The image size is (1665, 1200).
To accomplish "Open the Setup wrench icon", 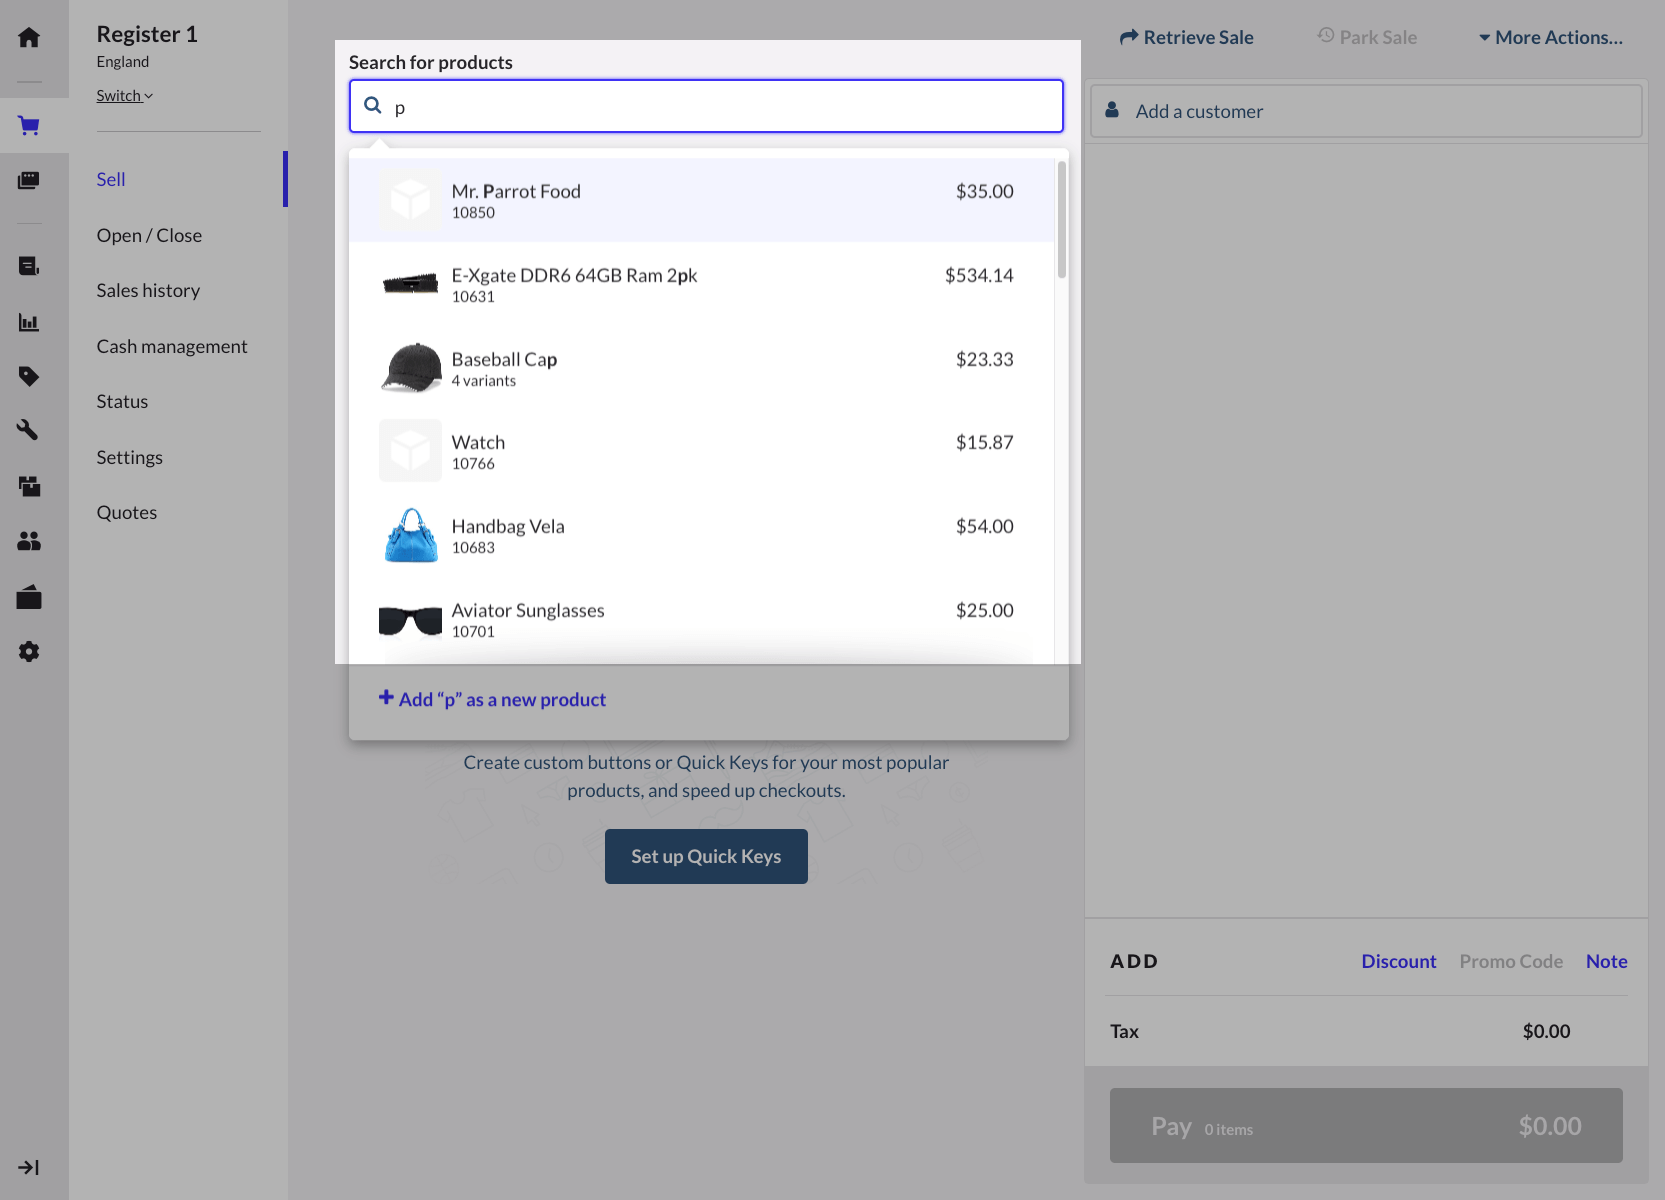I will click(29, 430).
